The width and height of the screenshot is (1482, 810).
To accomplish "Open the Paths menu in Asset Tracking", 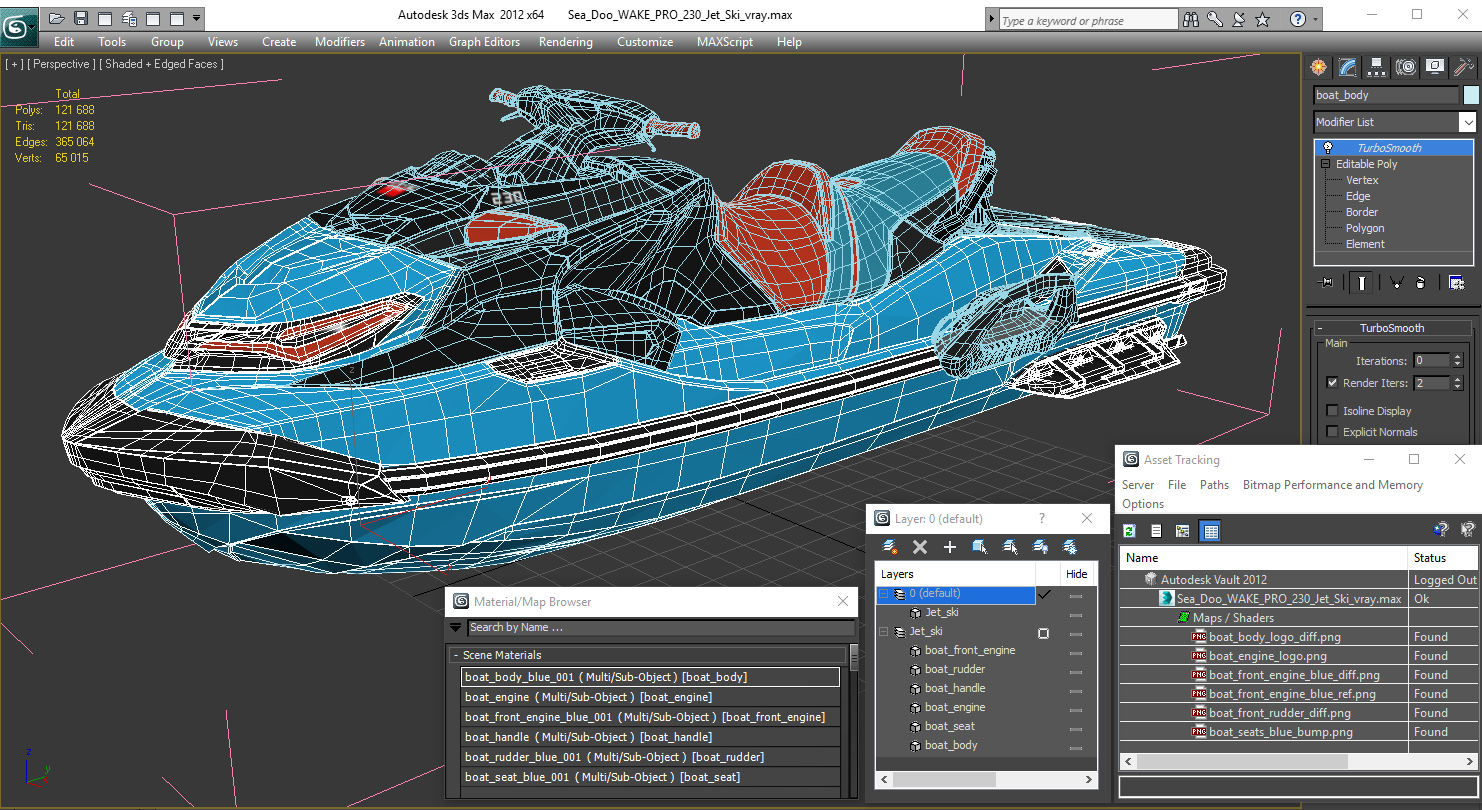I will [x=1214, y=485].
